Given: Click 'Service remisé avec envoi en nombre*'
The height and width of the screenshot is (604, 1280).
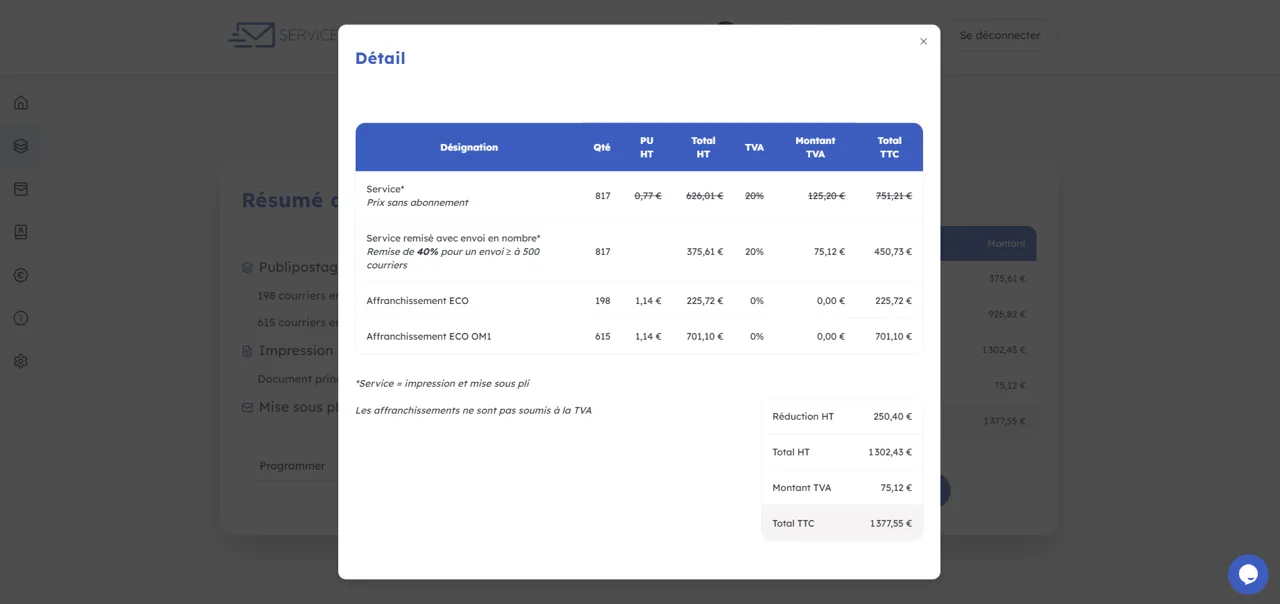Looking at the screenshot, I should [x=453, y=238].
